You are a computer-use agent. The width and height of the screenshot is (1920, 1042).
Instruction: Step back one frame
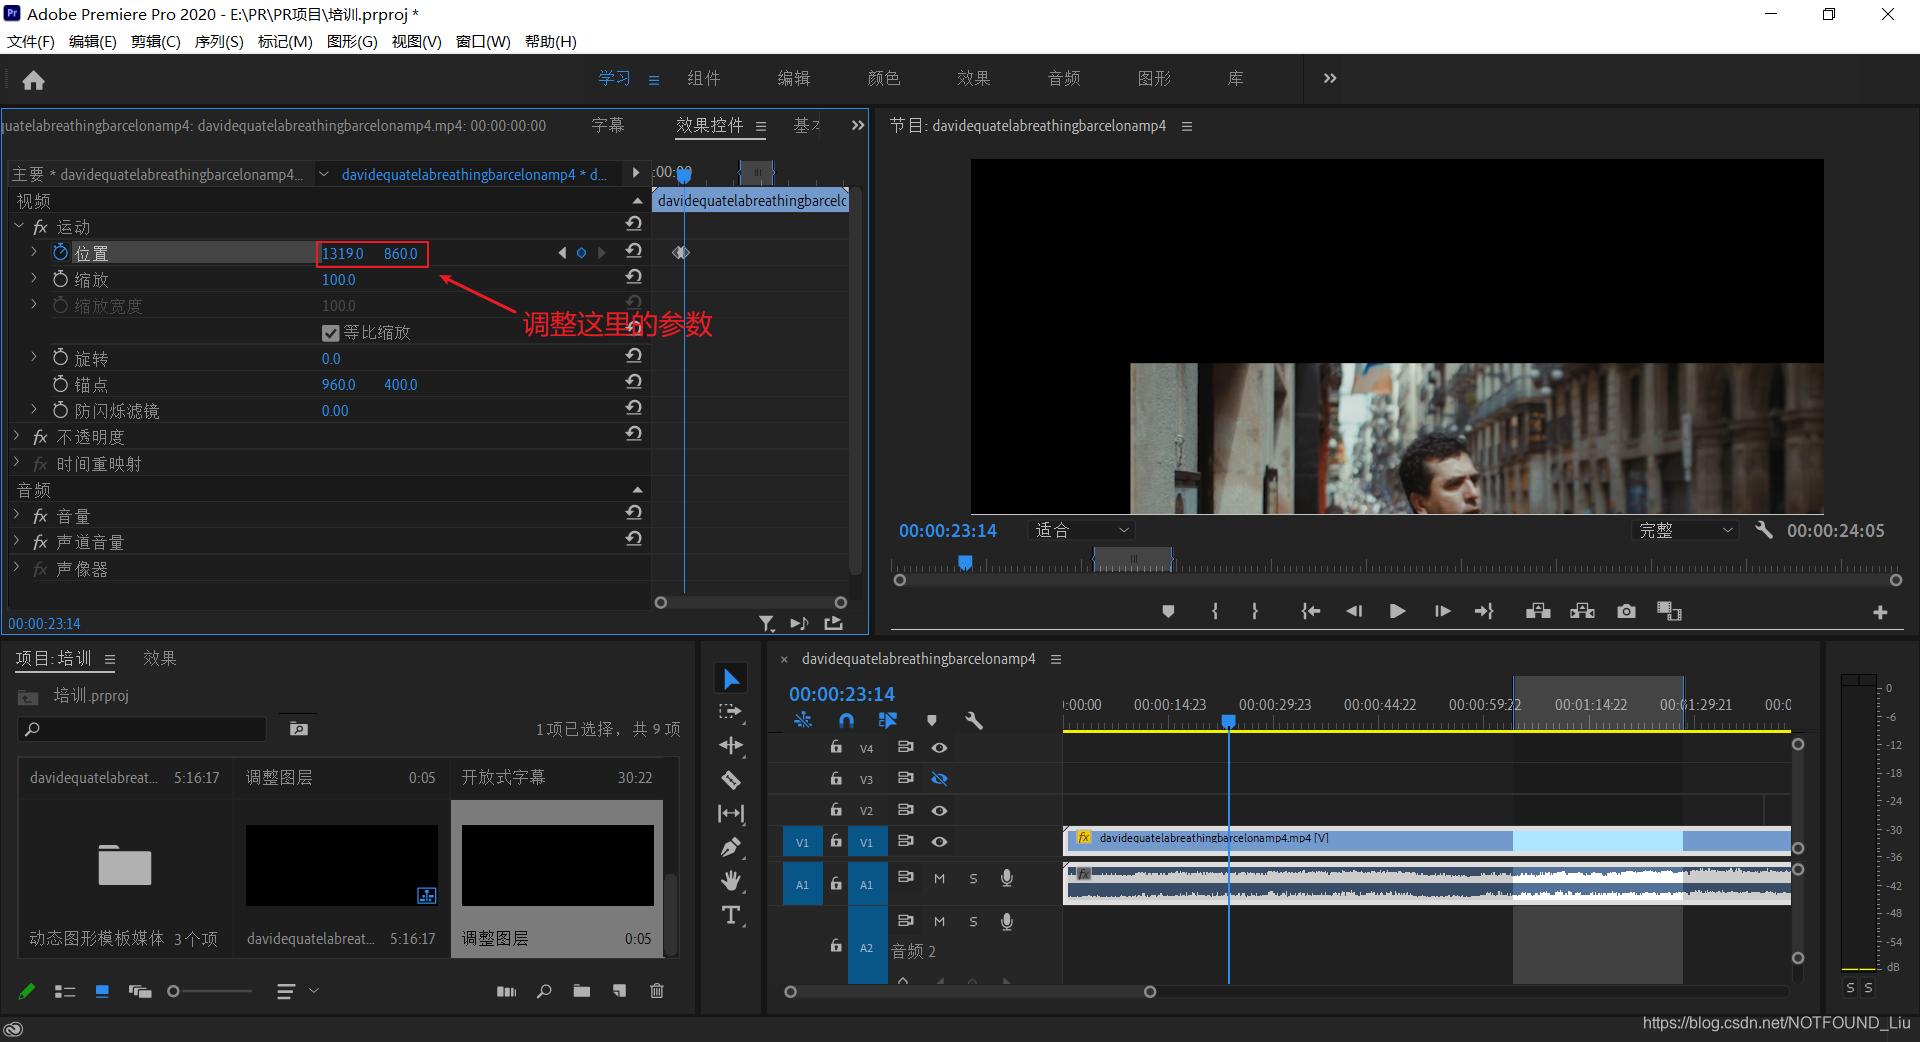pos(1354,611)
